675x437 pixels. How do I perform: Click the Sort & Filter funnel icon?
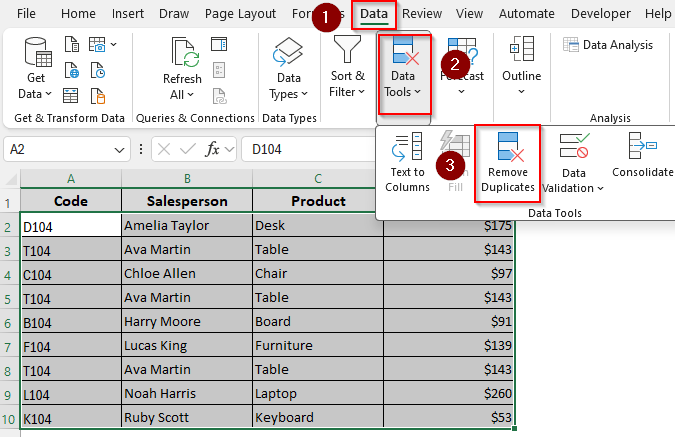[x=347, y=49]
